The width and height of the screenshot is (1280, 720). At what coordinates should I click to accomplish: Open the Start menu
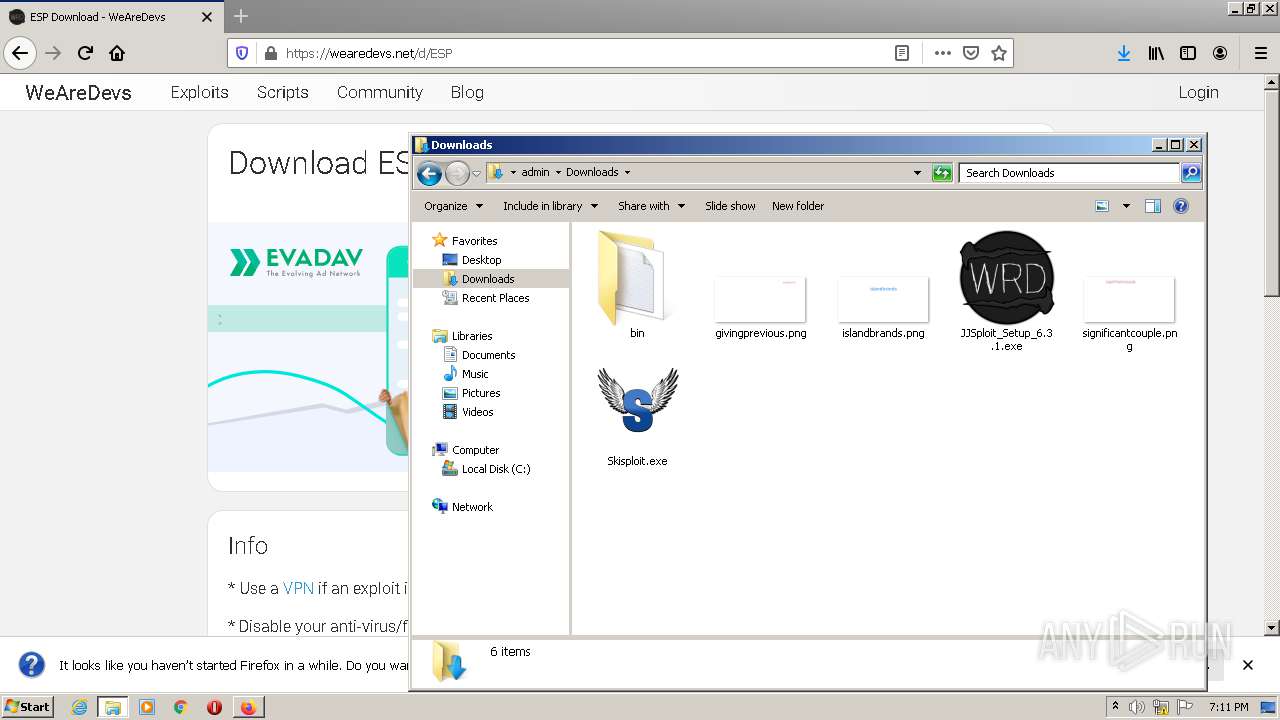click(28, 706)
